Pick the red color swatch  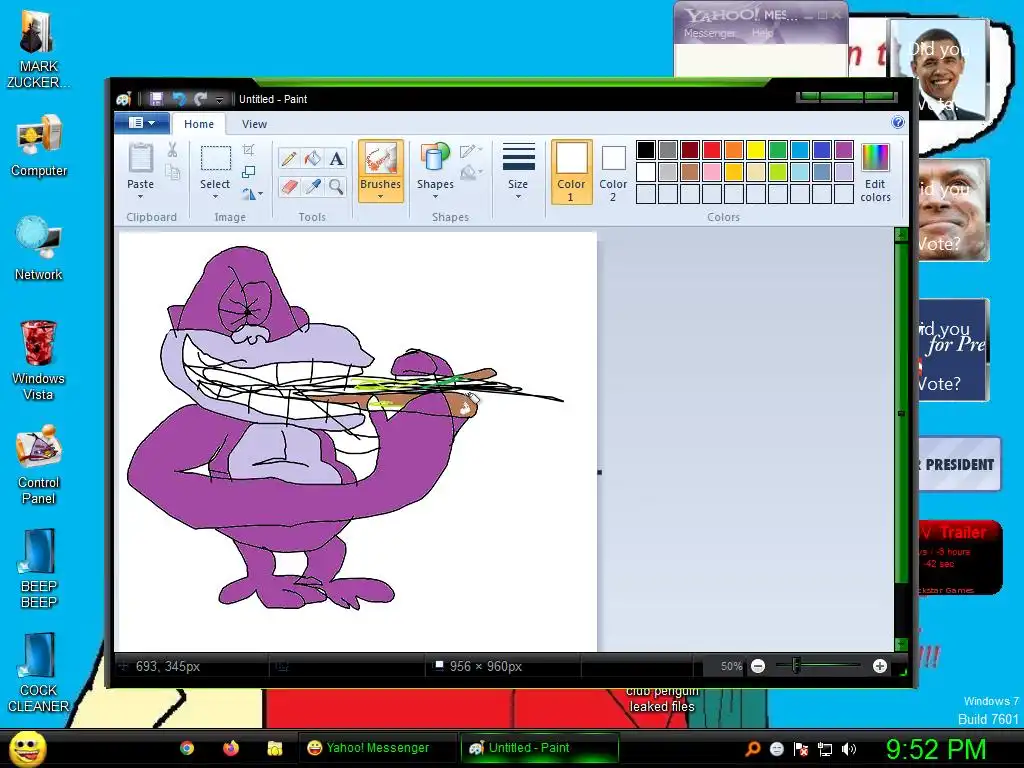click(x=712, y=150)
